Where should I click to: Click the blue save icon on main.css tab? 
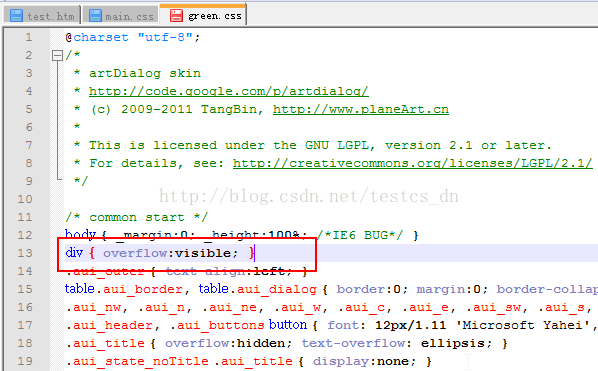point(95,16)
